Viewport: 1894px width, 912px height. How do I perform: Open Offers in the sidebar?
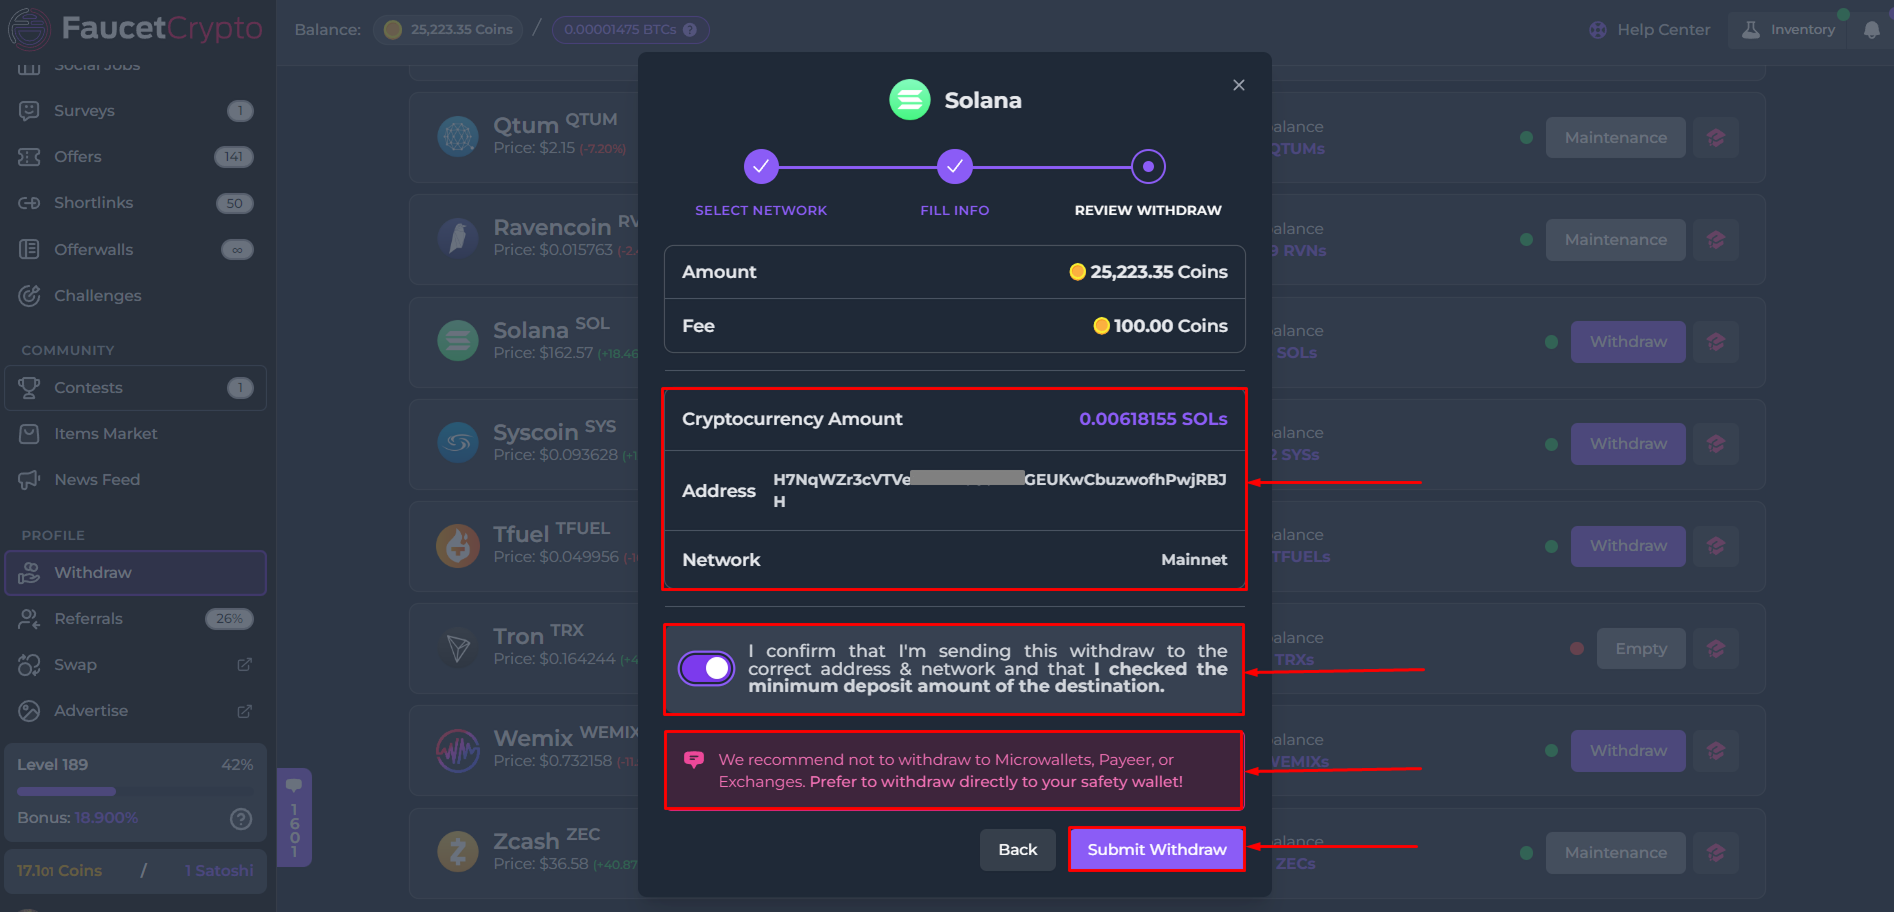[x=135, y=157]
